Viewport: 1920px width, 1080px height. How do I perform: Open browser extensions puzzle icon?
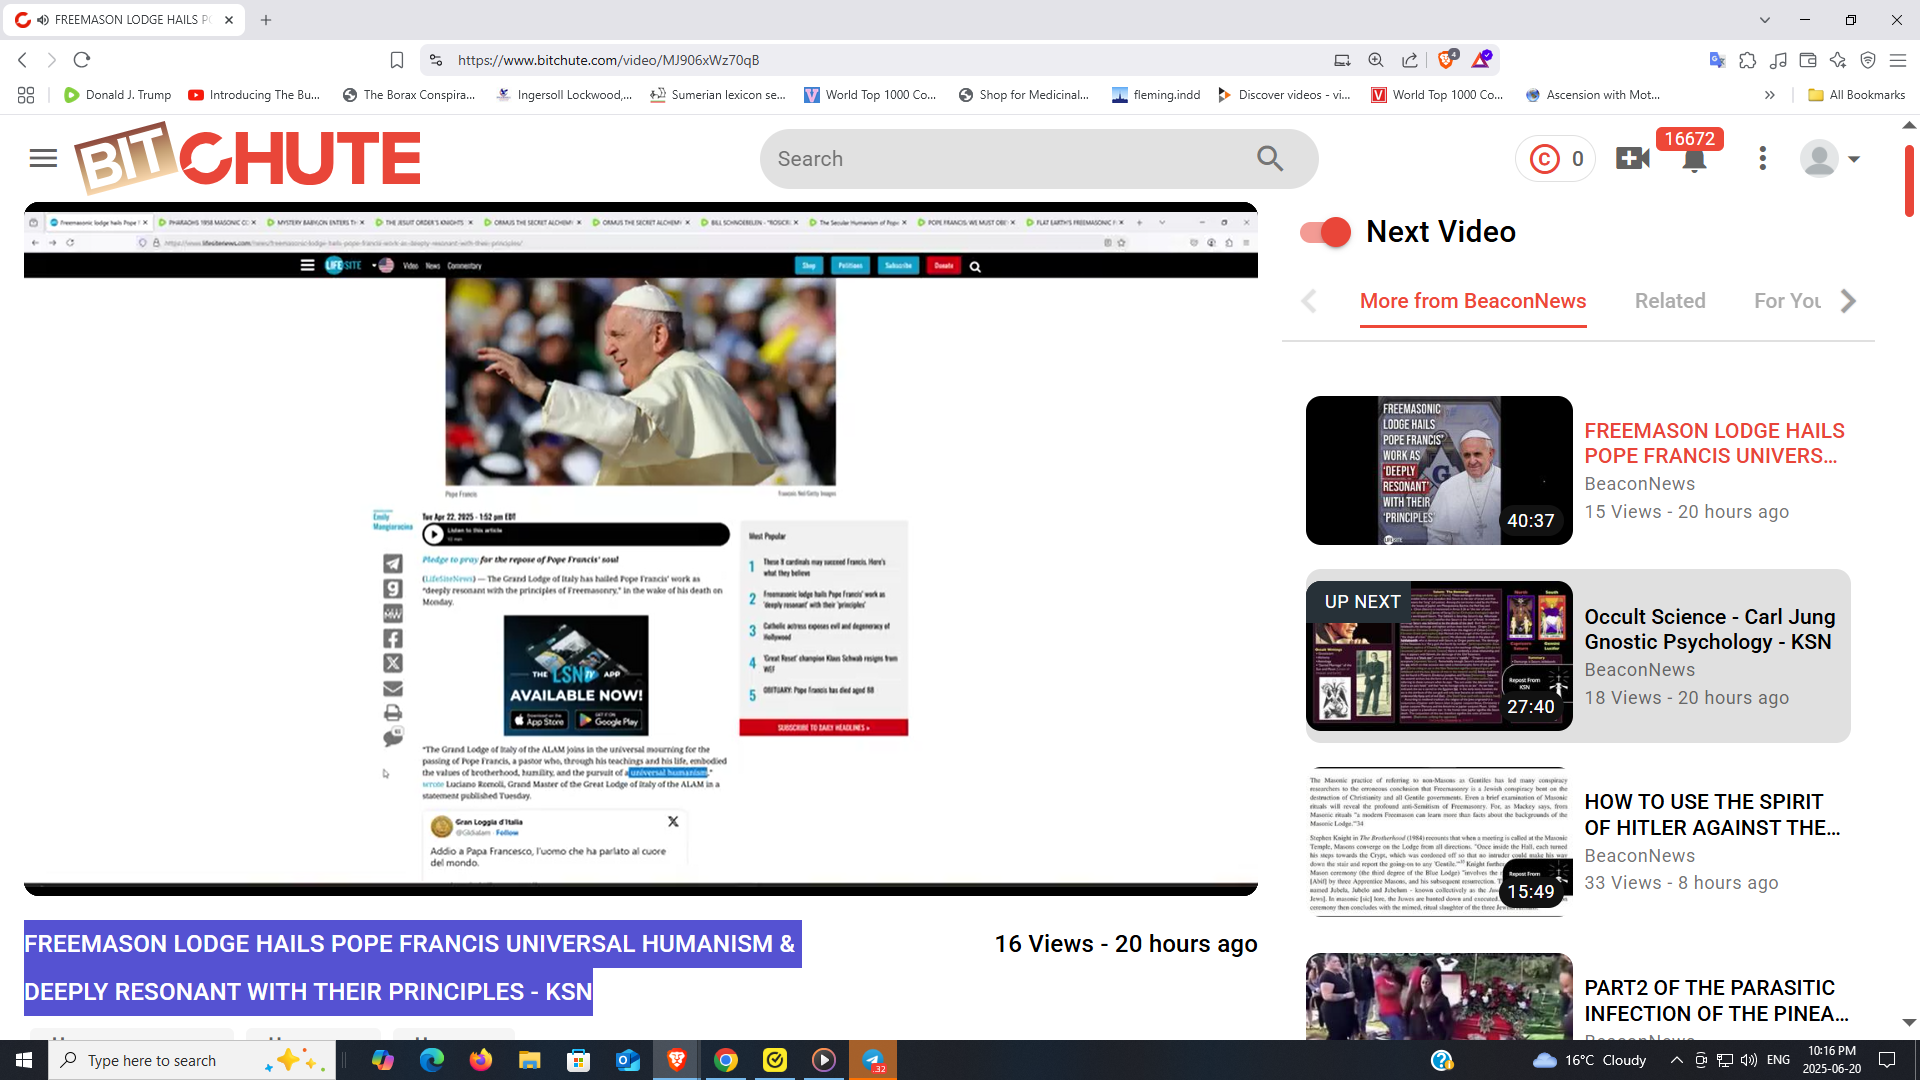point(1747,60)
